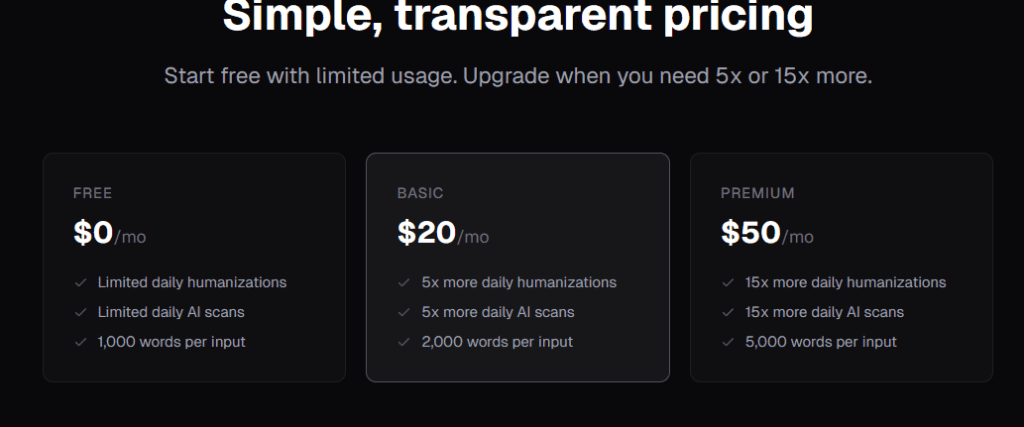The width and height of the screenshot is (1024, 427).
Task: Select the FREE plan label
Action: tap(93, 193)
